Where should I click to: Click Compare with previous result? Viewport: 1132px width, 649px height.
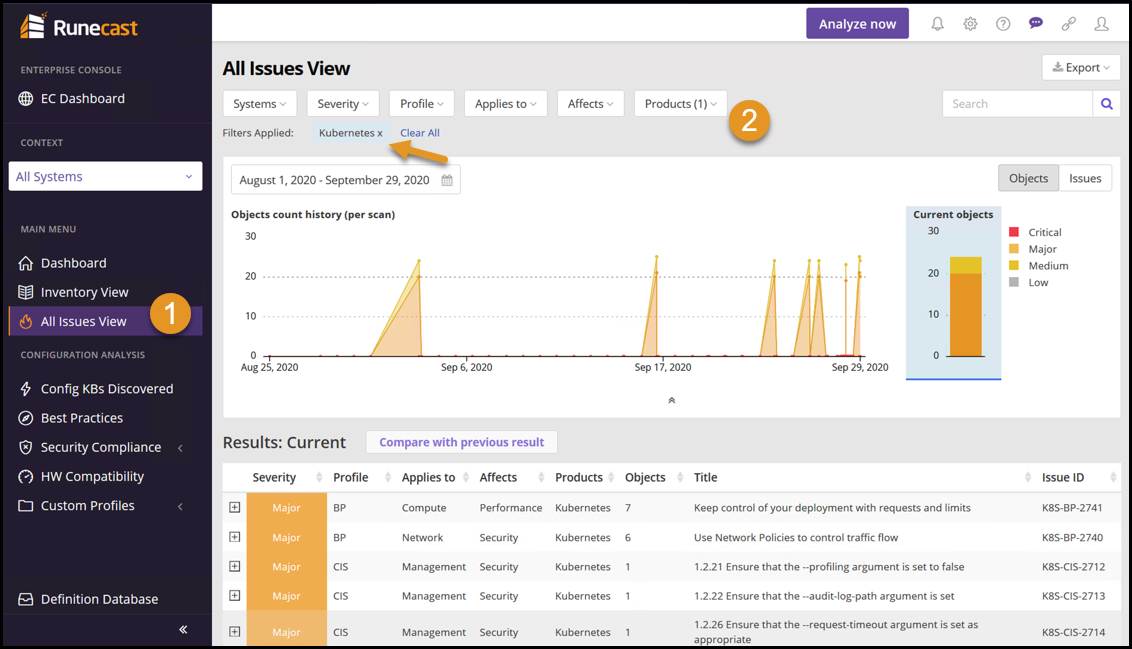tap(461, 443)
